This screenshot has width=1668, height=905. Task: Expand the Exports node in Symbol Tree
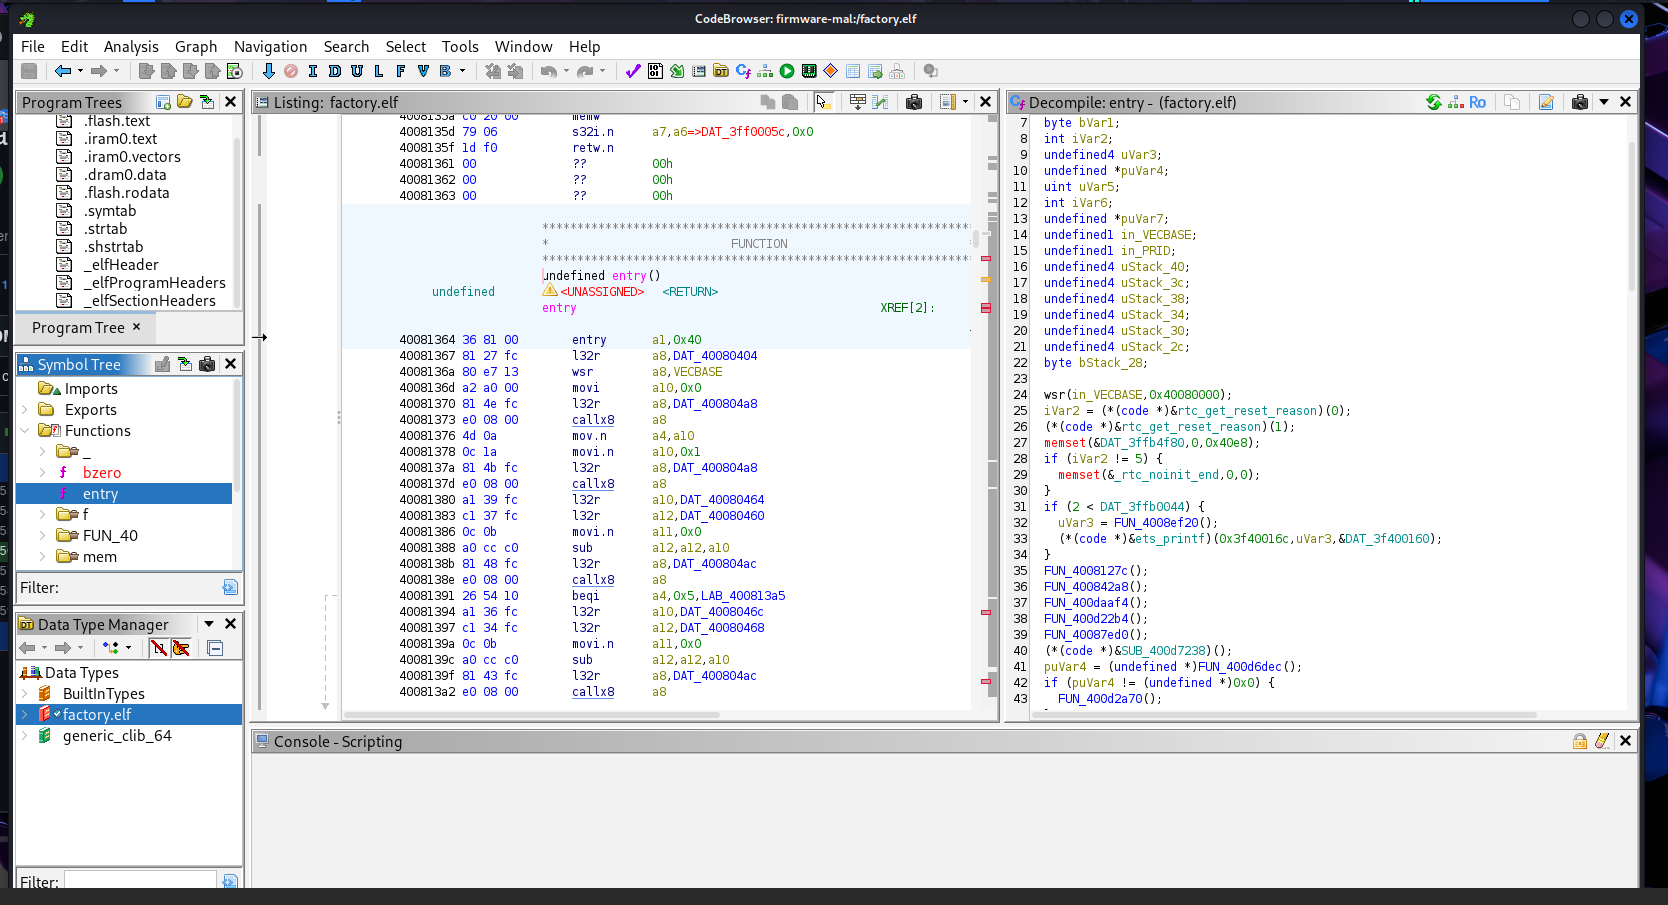25,410
